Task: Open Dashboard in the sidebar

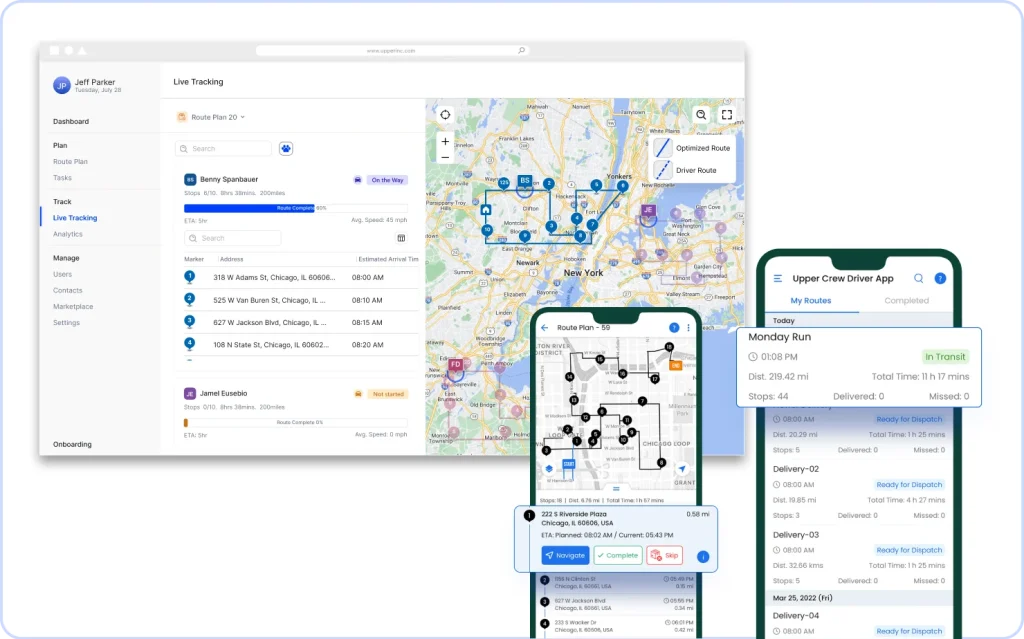Action: (x=71, y=122)
